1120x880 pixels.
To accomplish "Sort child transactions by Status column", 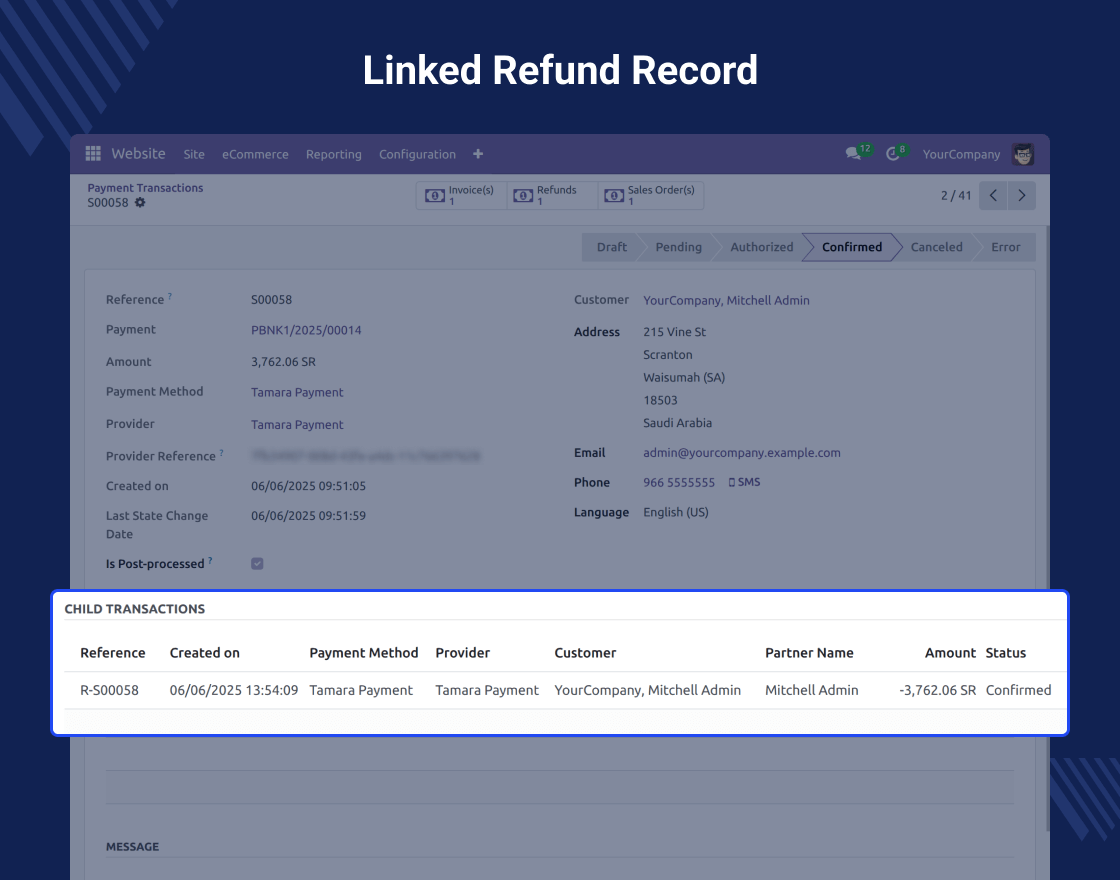I will coord(1006,653).
